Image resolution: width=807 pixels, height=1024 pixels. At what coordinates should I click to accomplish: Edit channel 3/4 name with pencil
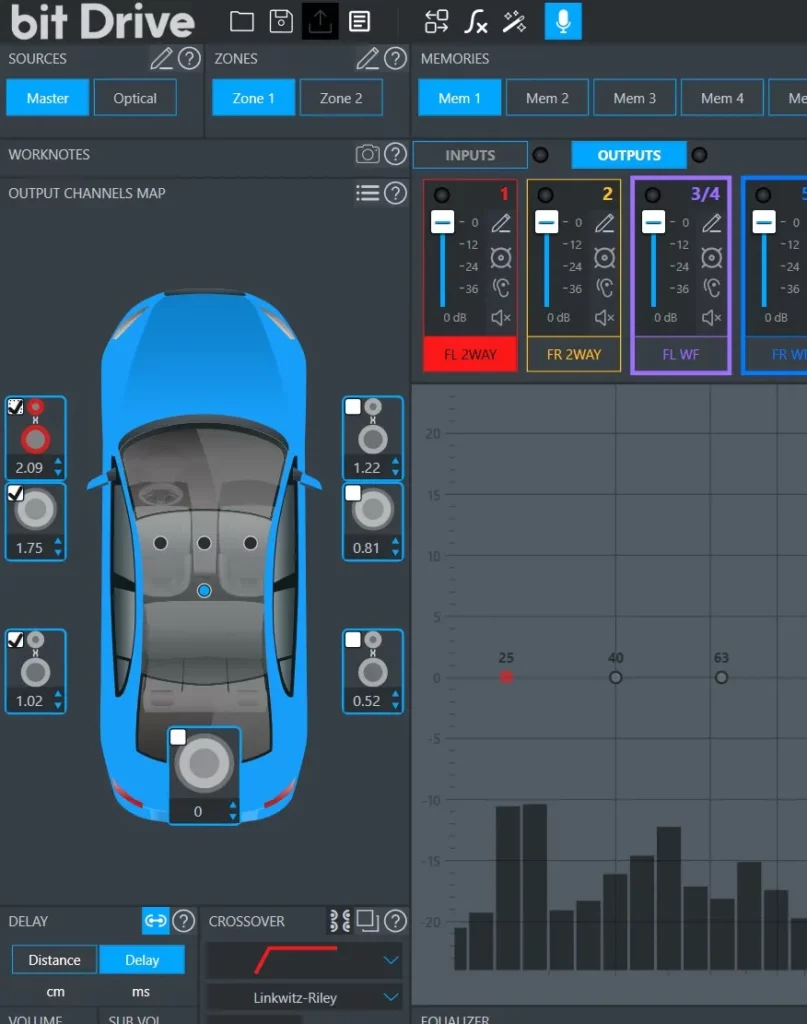tap(712, 223)
